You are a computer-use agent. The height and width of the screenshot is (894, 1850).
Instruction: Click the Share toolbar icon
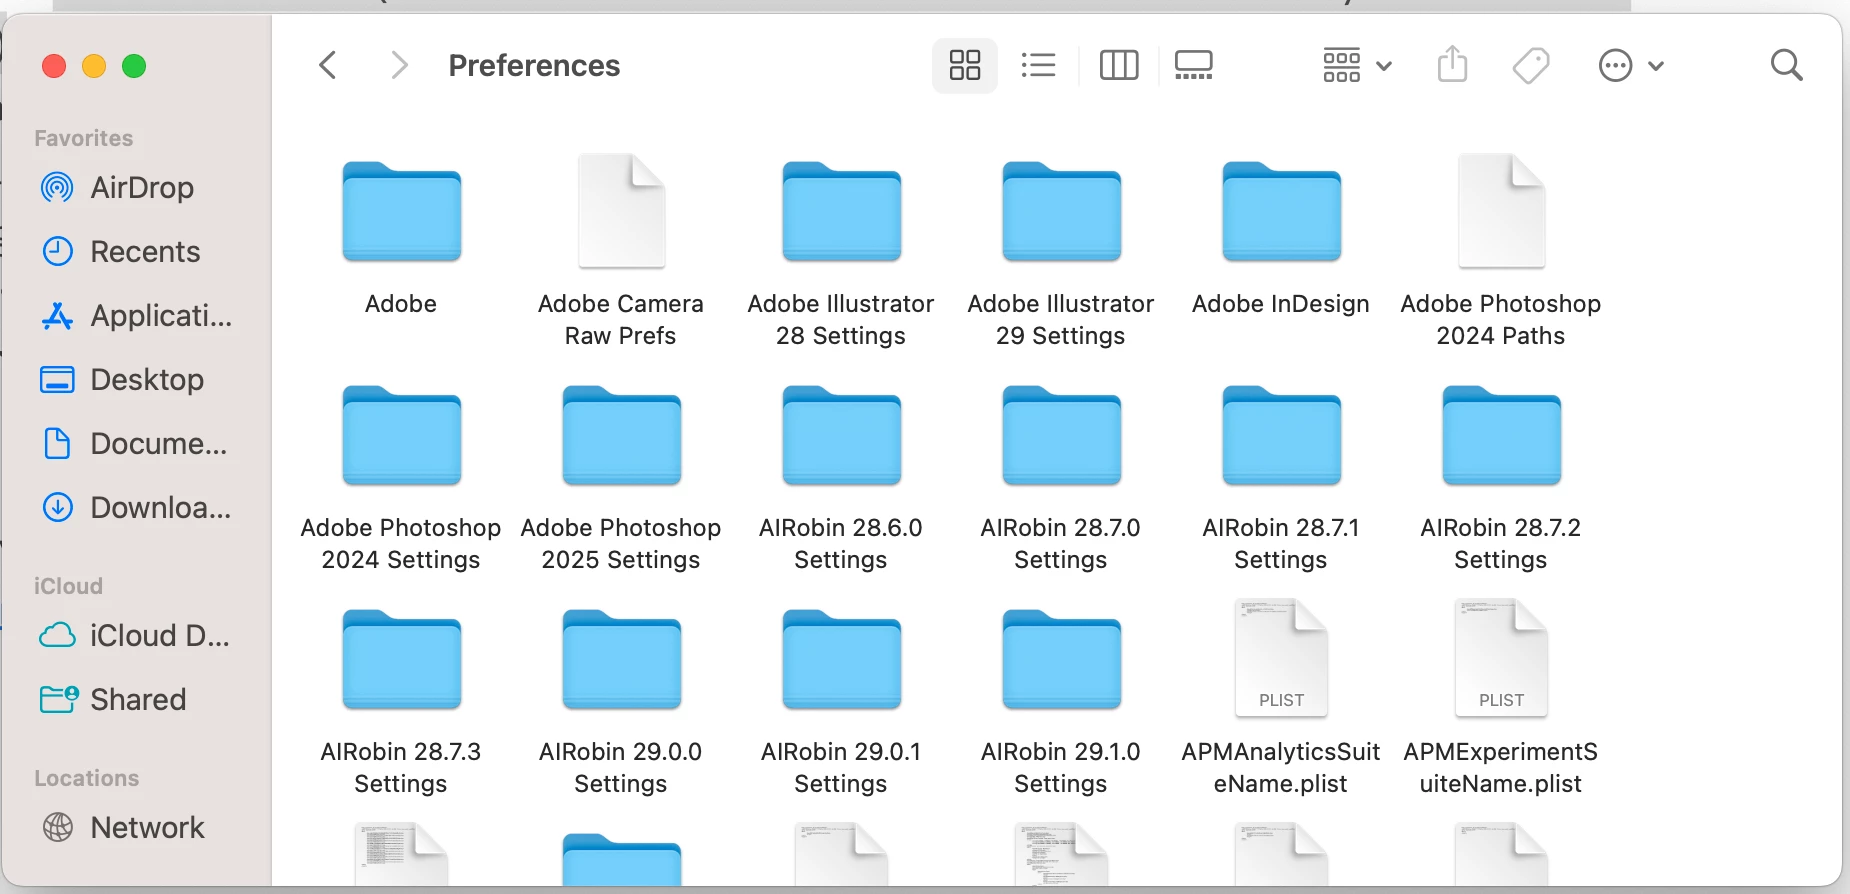click(x=1452, y=66)
